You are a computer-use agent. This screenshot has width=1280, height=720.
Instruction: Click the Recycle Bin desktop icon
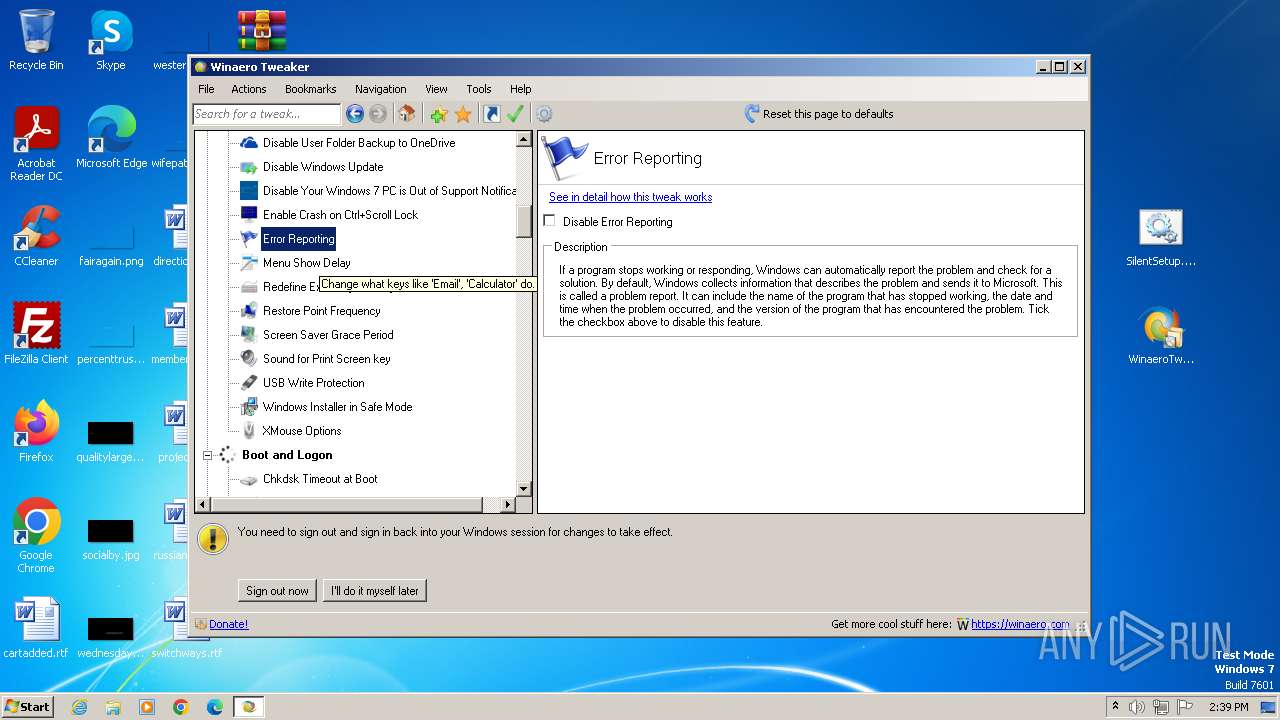coord(36,40)
